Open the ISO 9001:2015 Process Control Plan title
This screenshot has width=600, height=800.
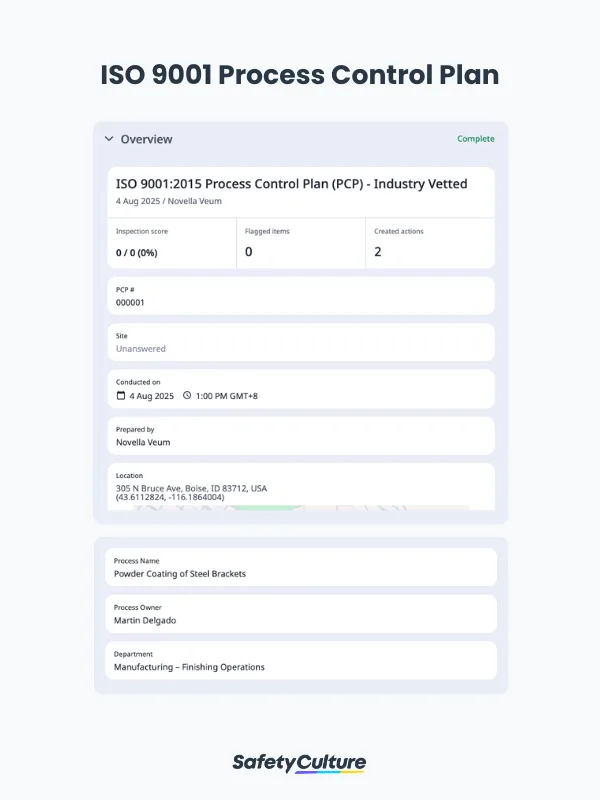coord(291,184)
